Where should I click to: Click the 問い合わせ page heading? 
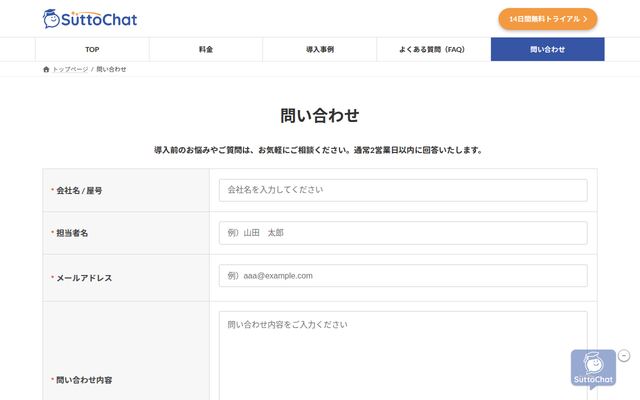pos(320,116)
